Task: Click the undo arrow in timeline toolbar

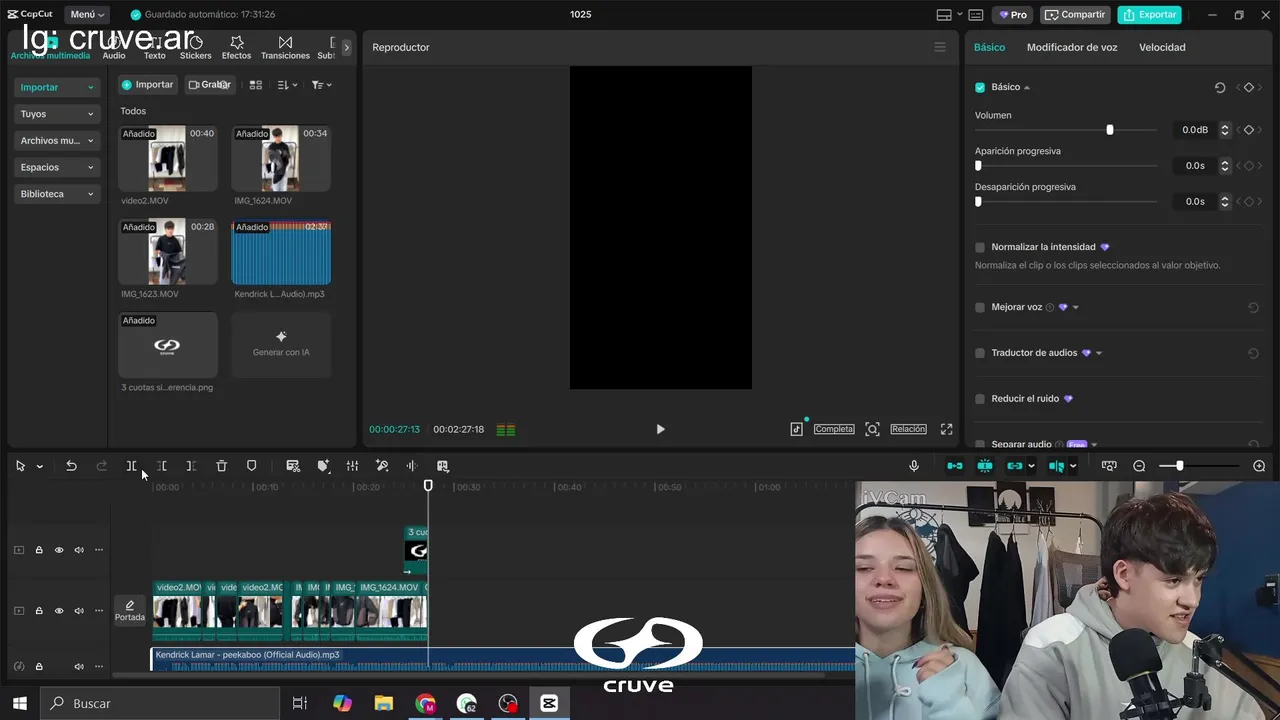Action: pos(71,466)
